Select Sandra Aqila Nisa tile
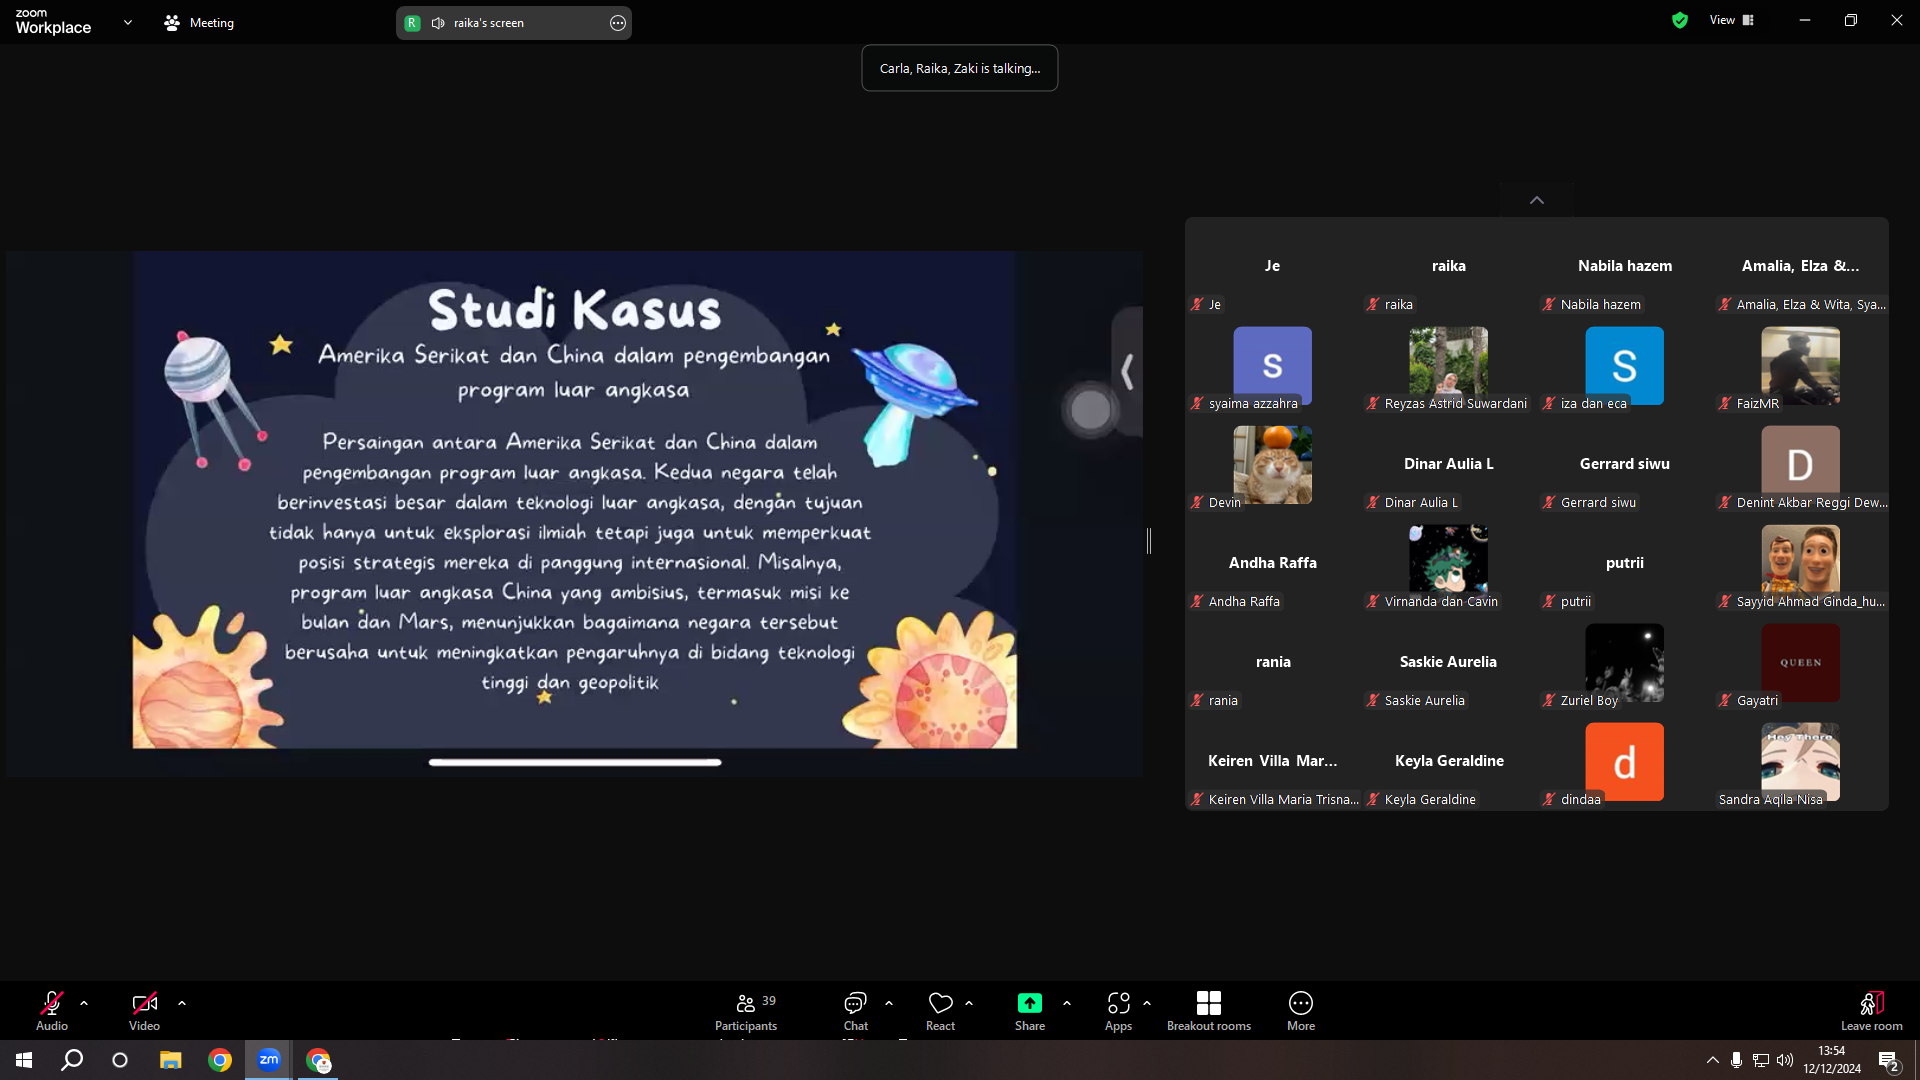This screenshot has width=1920, height=1080. point(1800,761)
